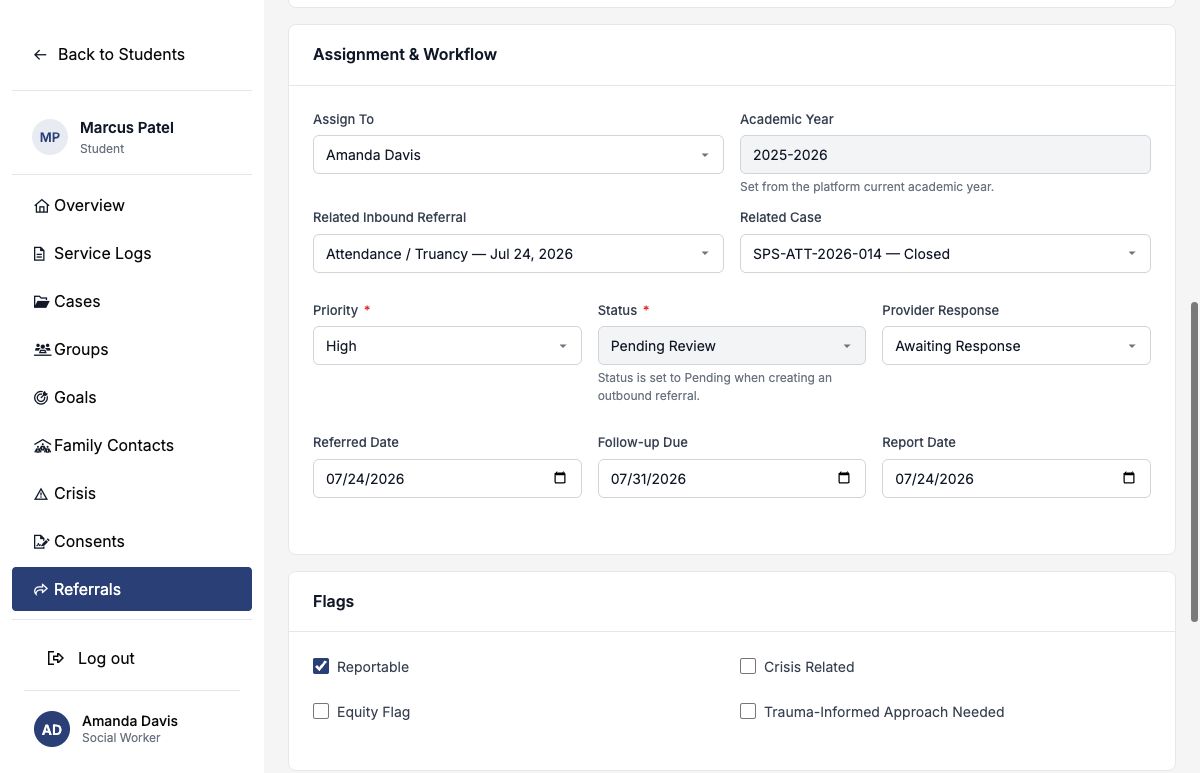Click the Cases folder icon

(x=41, y=302)
